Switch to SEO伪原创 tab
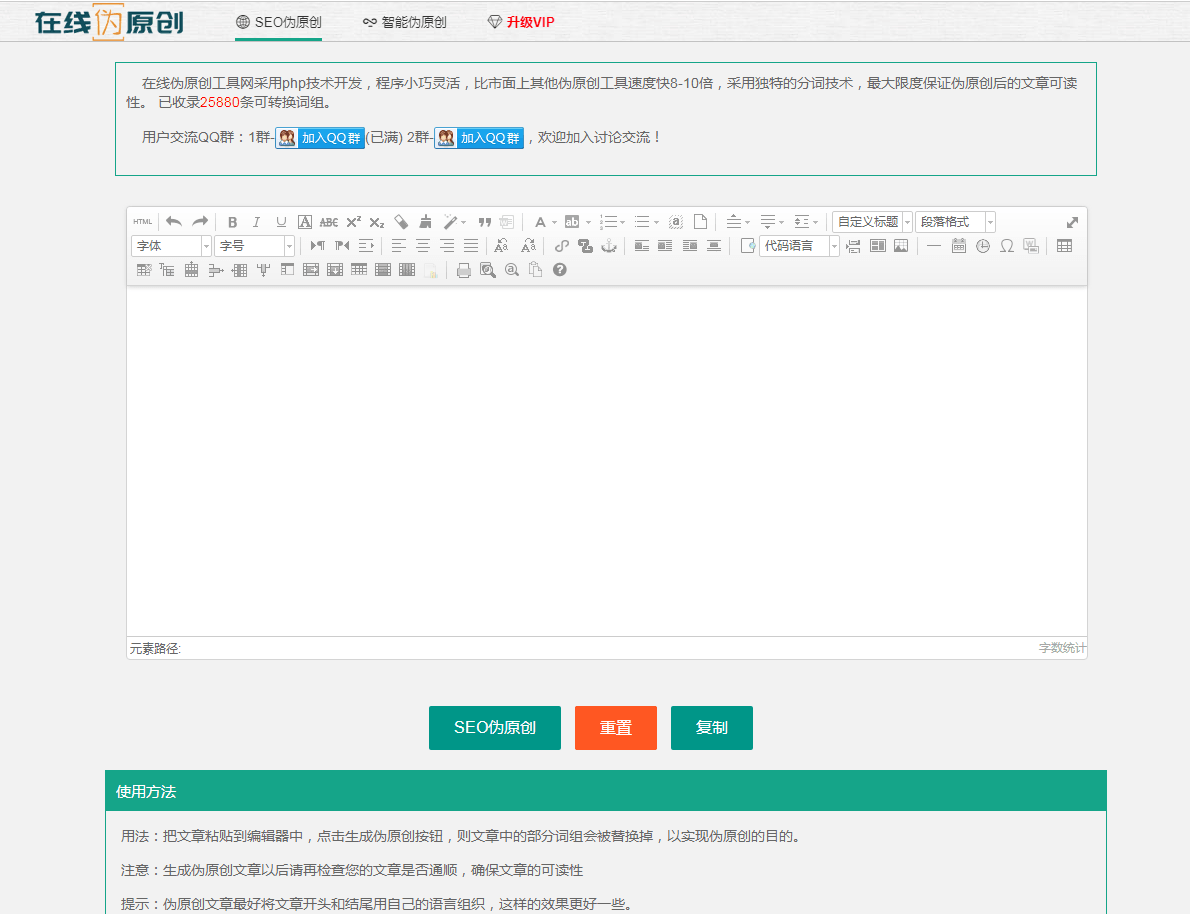The height and width of the screenshot is (914, 1190). pos(279,22)
